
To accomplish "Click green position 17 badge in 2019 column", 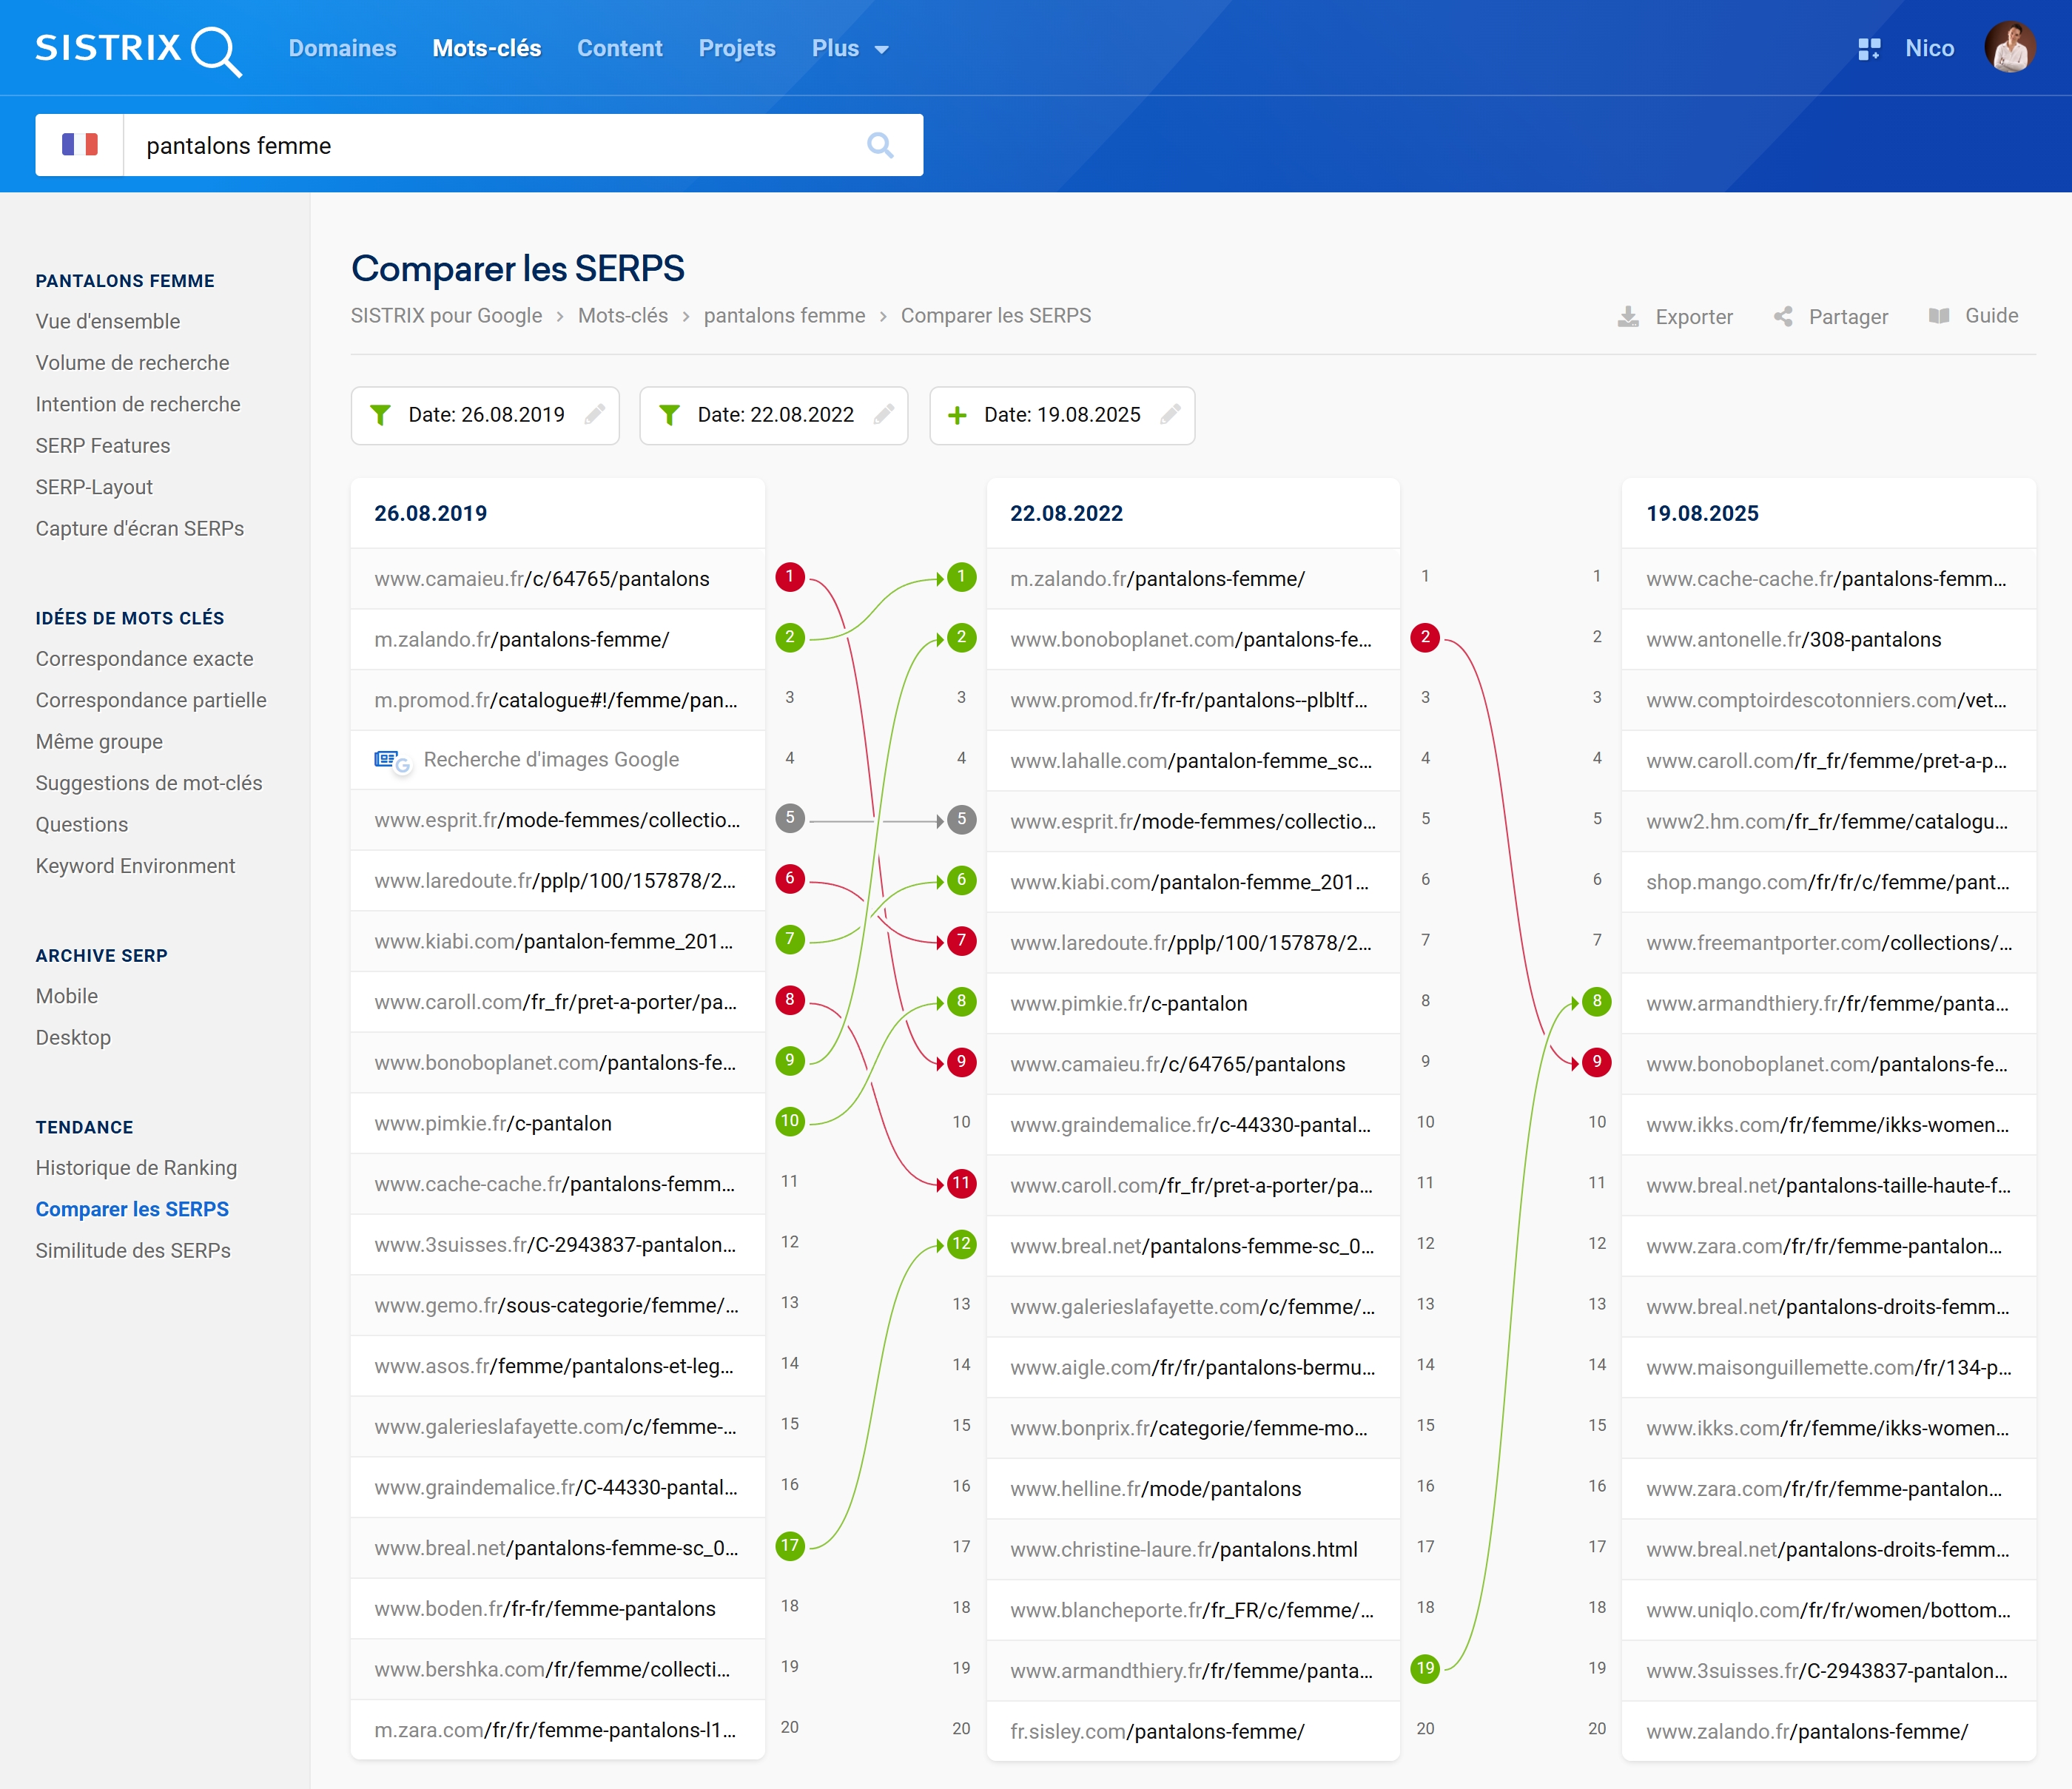I will point(790,1546).
